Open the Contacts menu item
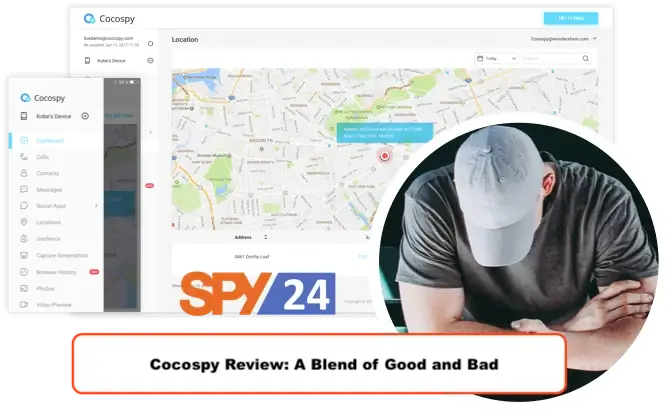This screenshot has width=672, height=416. (48, 173)
